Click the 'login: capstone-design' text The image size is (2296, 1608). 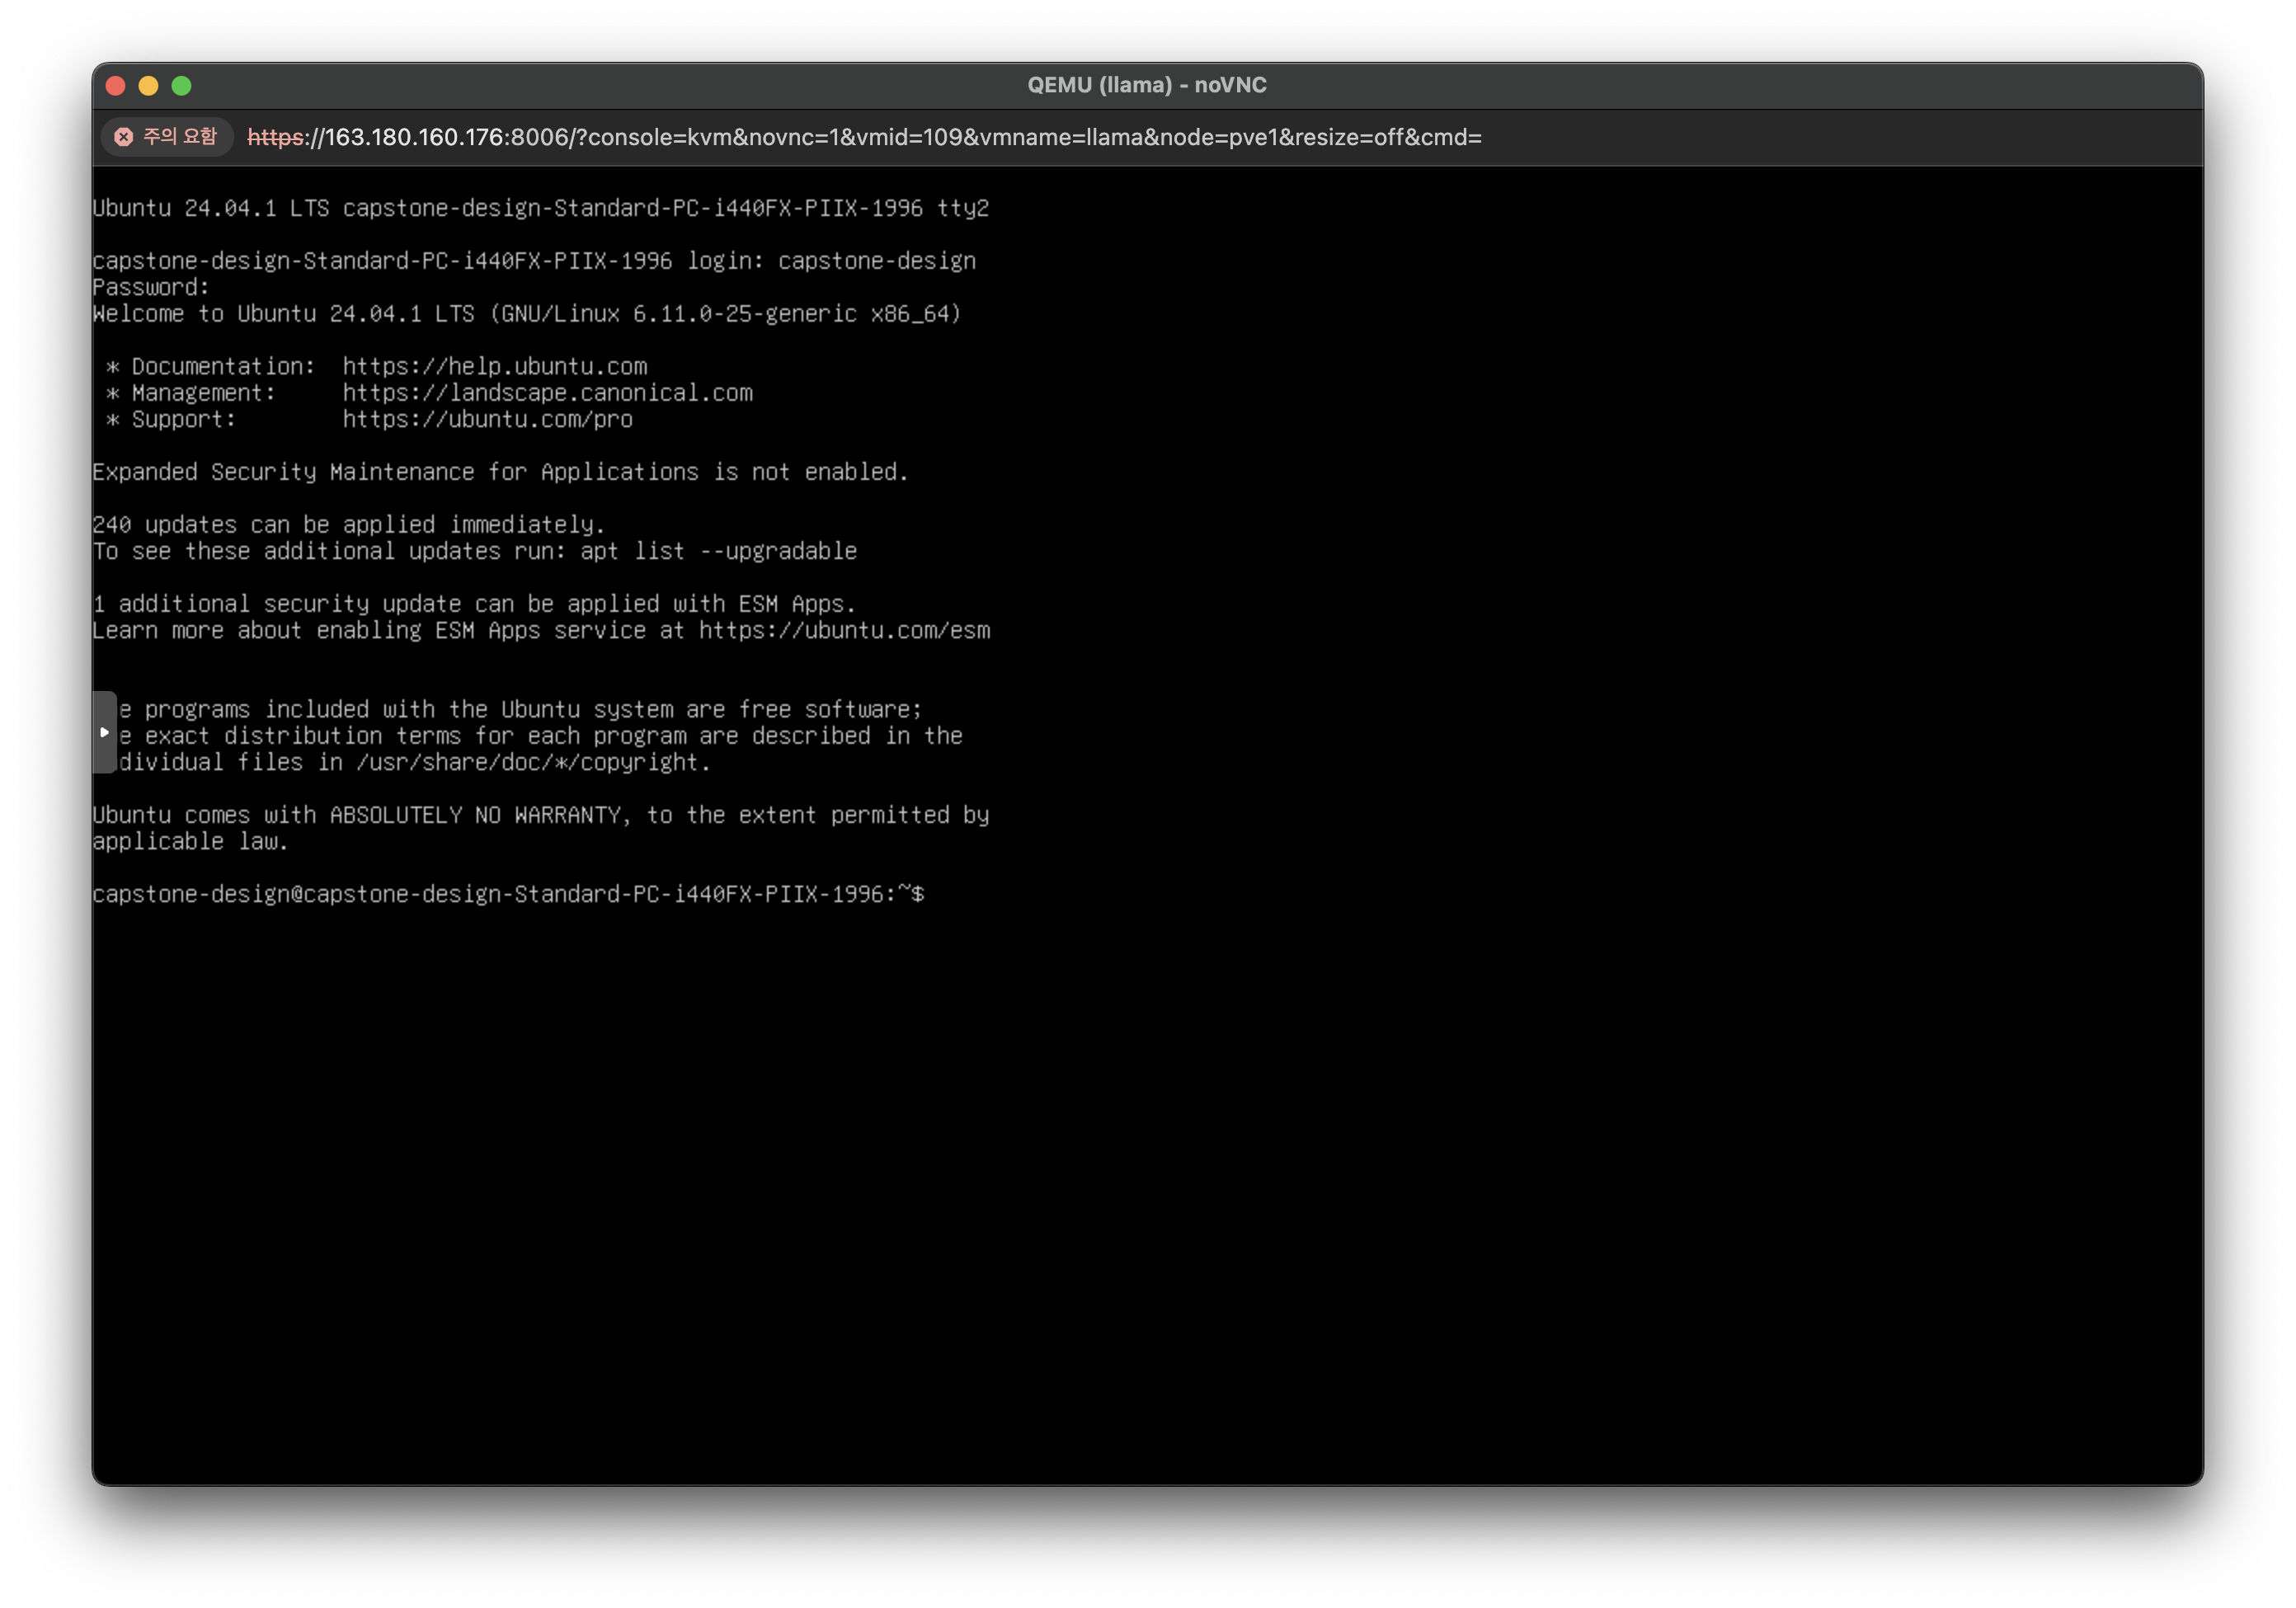click(830, 261)
